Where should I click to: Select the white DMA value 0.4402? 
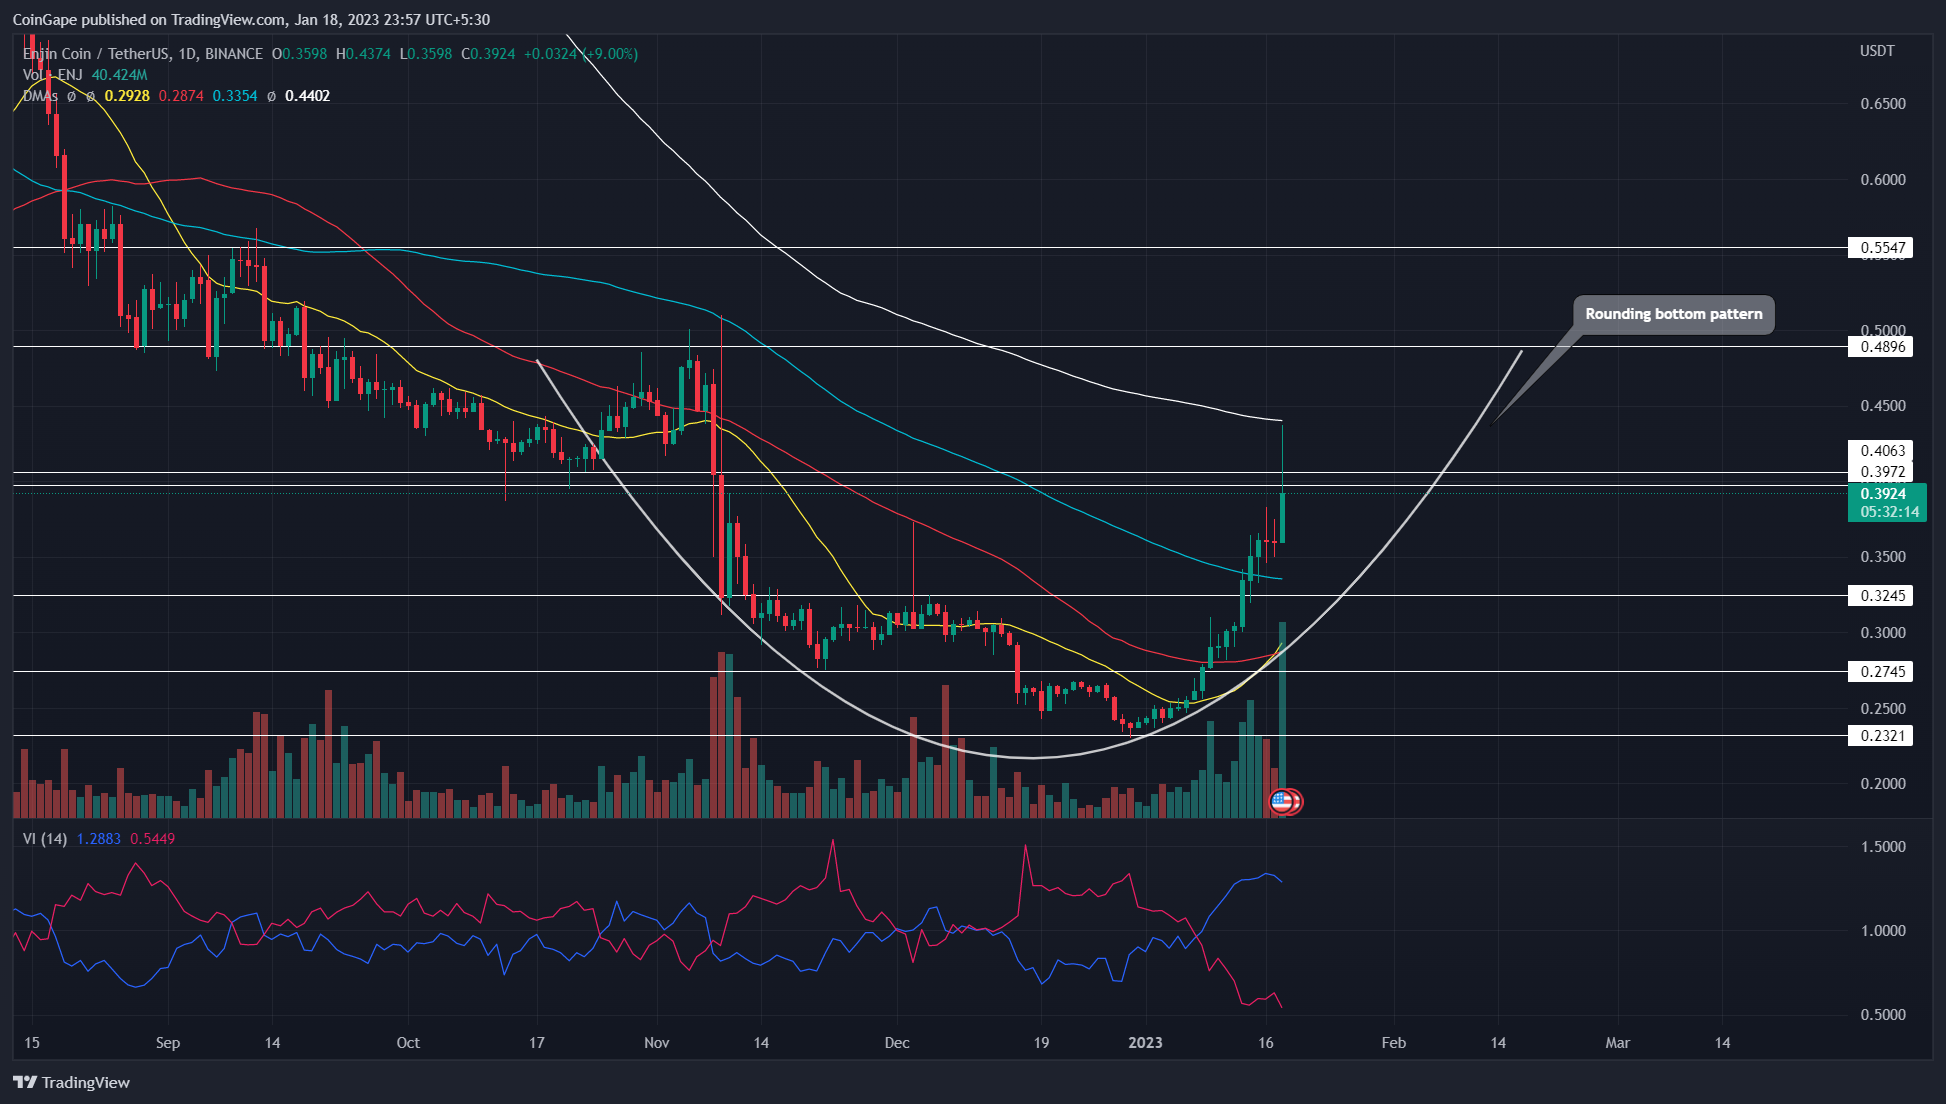pyautogui.click(x=307, y=96)
